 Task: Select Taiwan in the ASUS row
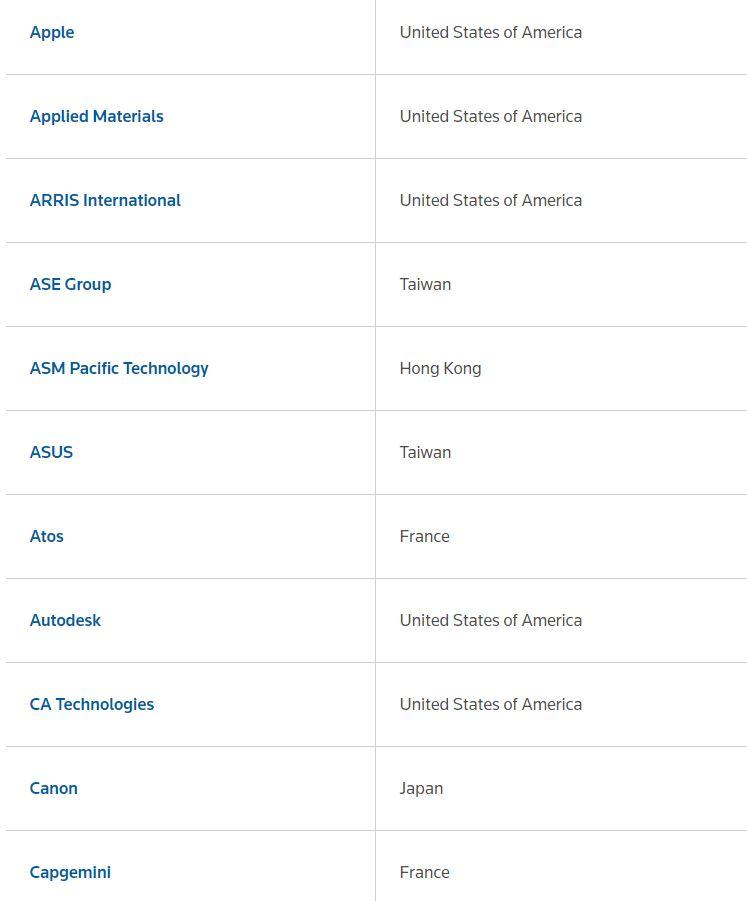coord(425,452)
